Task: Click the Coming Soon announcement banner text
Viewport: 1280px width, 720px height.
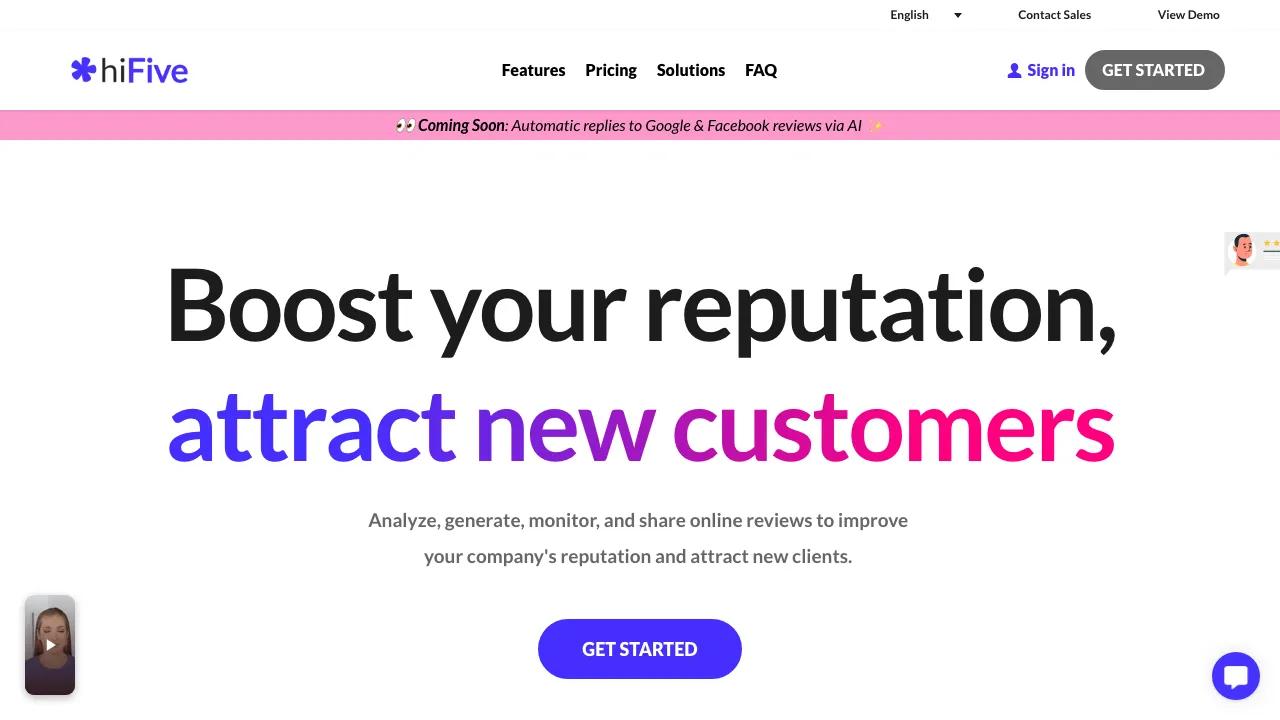Action: (x=640, y=126)
